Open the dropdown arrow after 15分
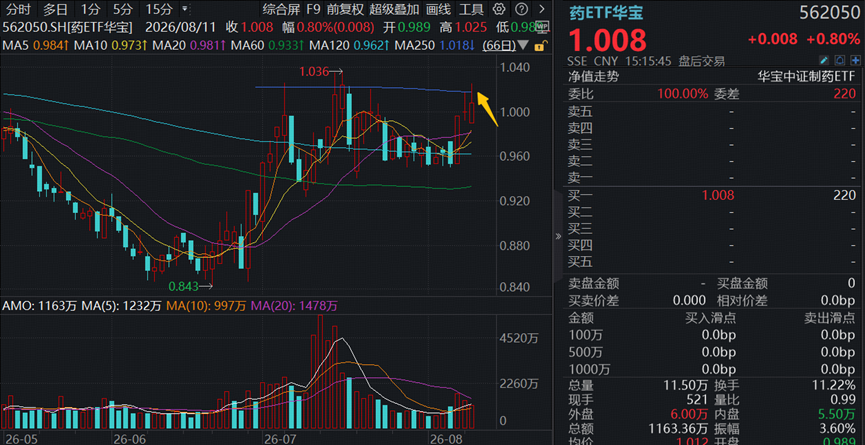 pos(184,9)
